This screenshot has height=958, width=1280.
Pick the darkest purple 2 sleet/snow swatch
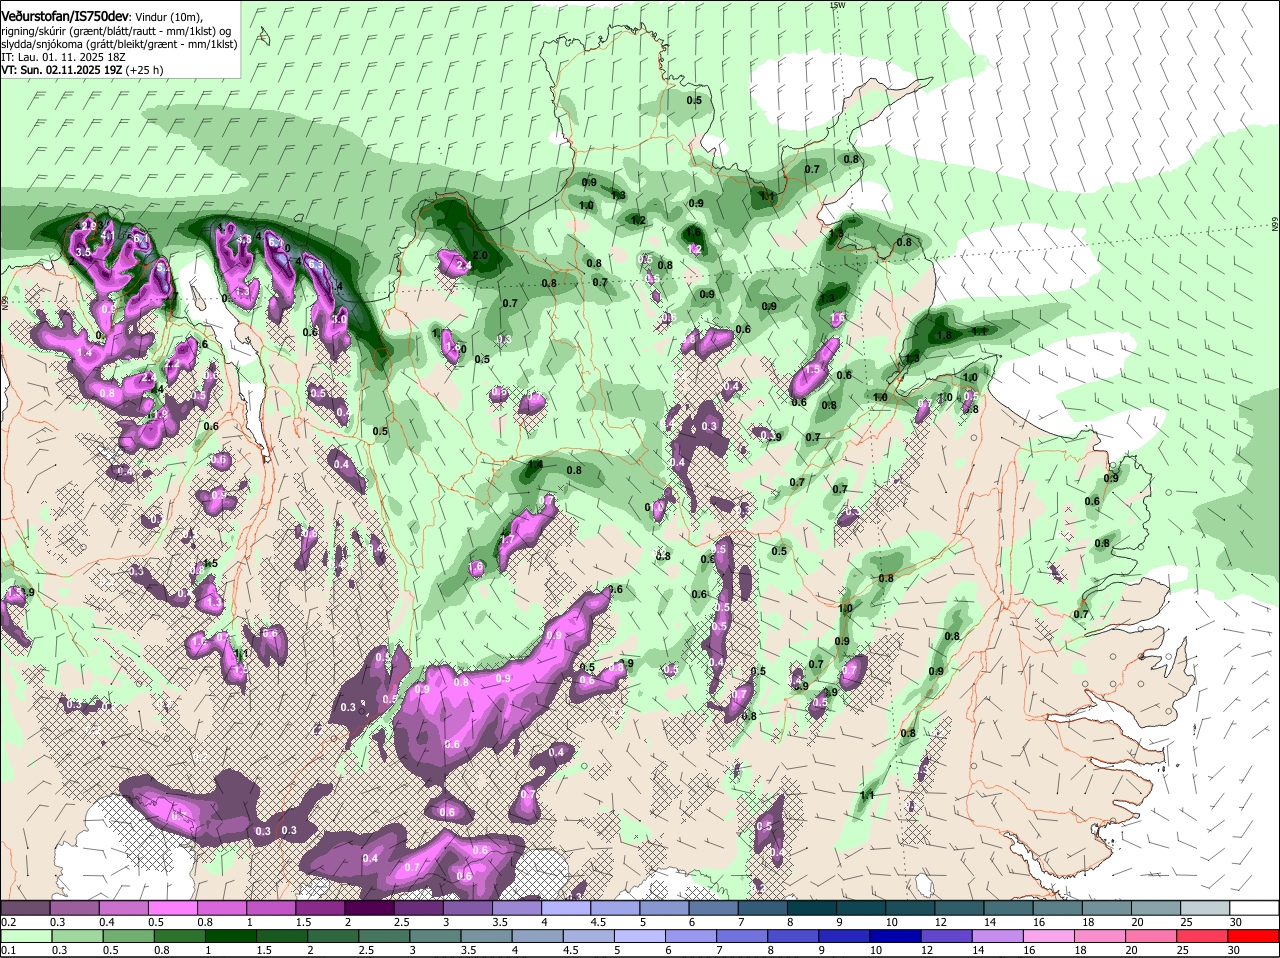[x=368, y=908]
